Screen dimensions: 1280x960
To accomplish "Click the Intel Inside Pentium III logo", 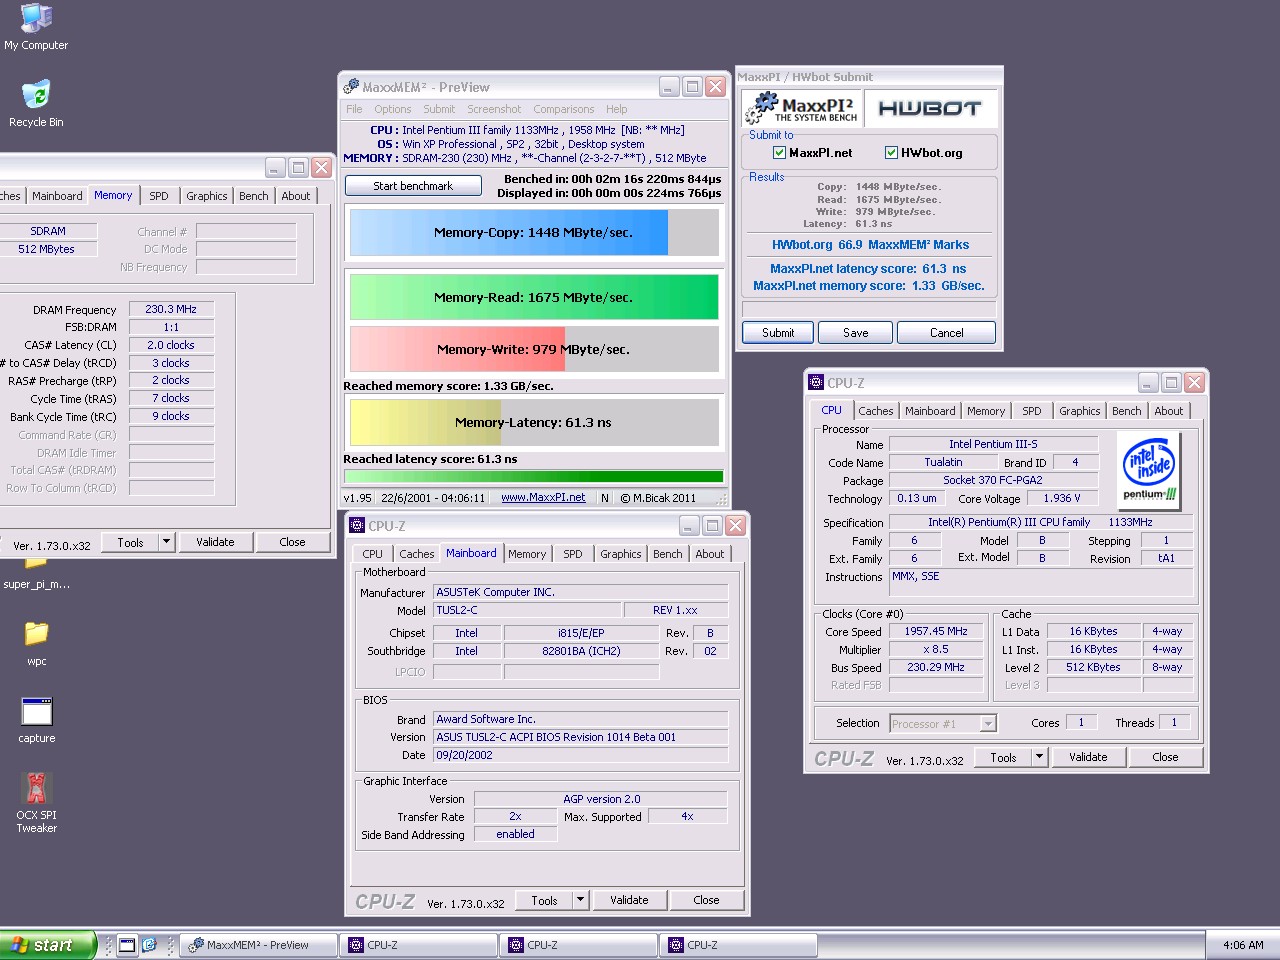I will coord(1149,472).
